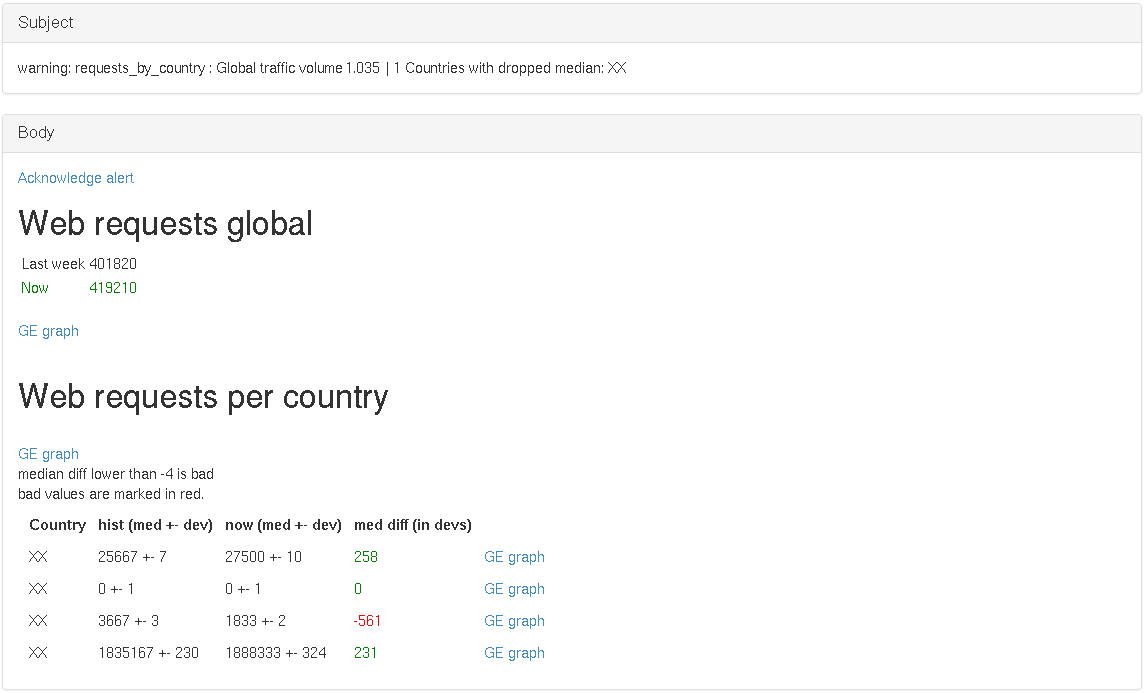Viewport: 1146px width, 693px height.
Task: Click the Web requests per country heading
Action: (203, 397)
